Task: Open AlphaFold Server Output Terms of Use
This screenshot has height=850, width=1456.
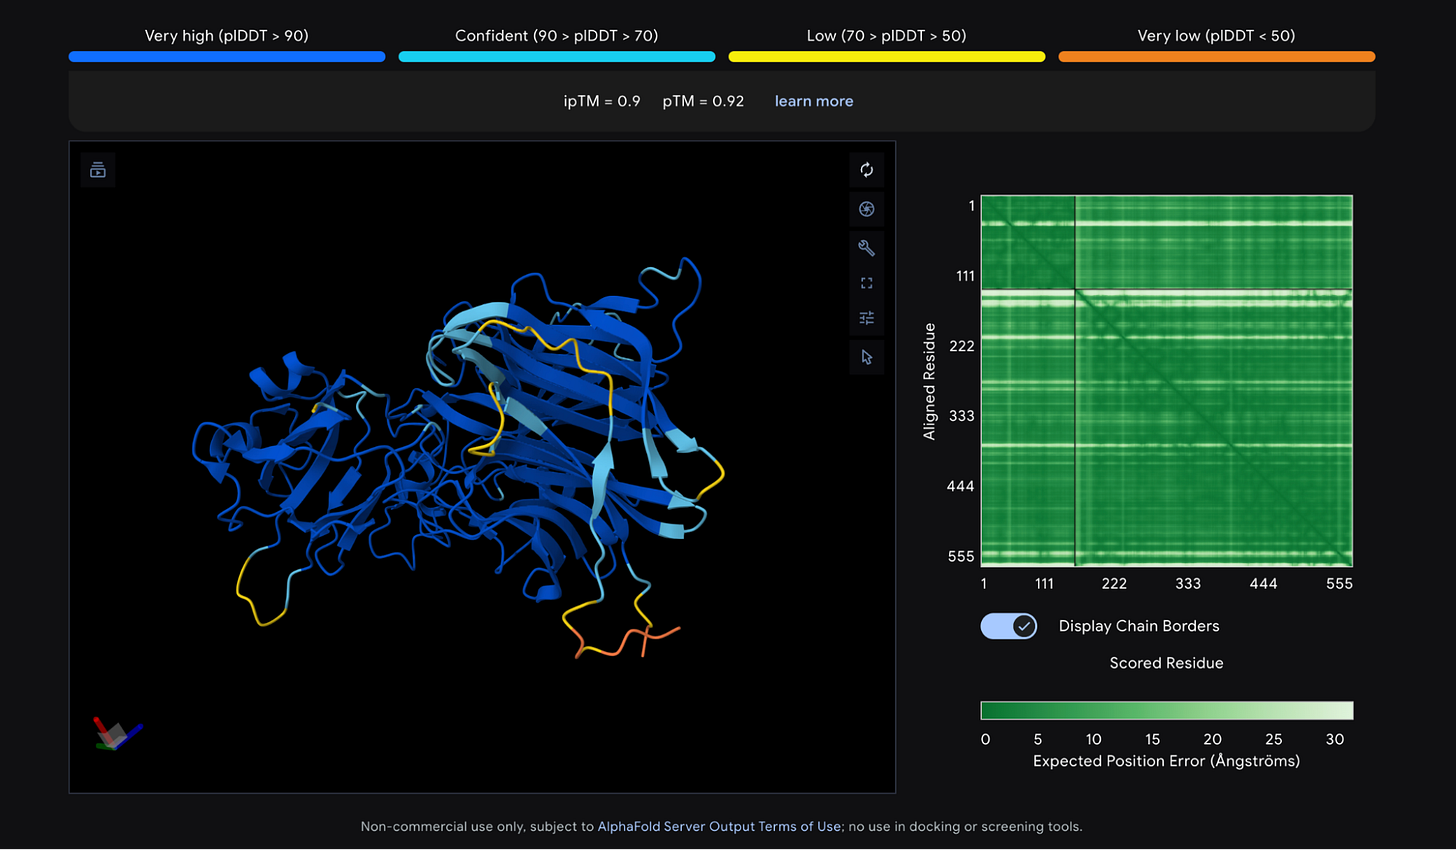Action: click(718, 826)
